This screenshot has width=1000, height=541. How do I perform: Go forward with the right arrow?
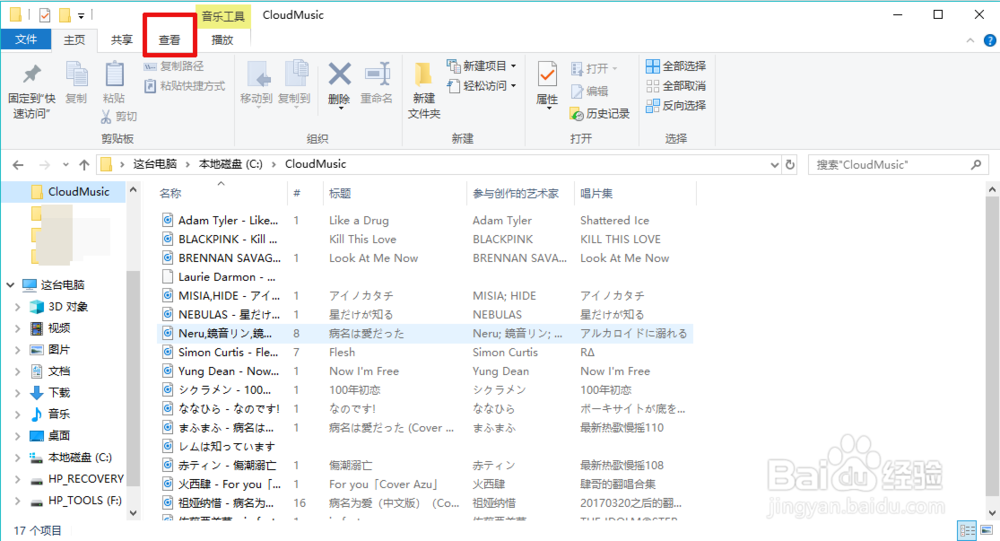coord(45,165)
